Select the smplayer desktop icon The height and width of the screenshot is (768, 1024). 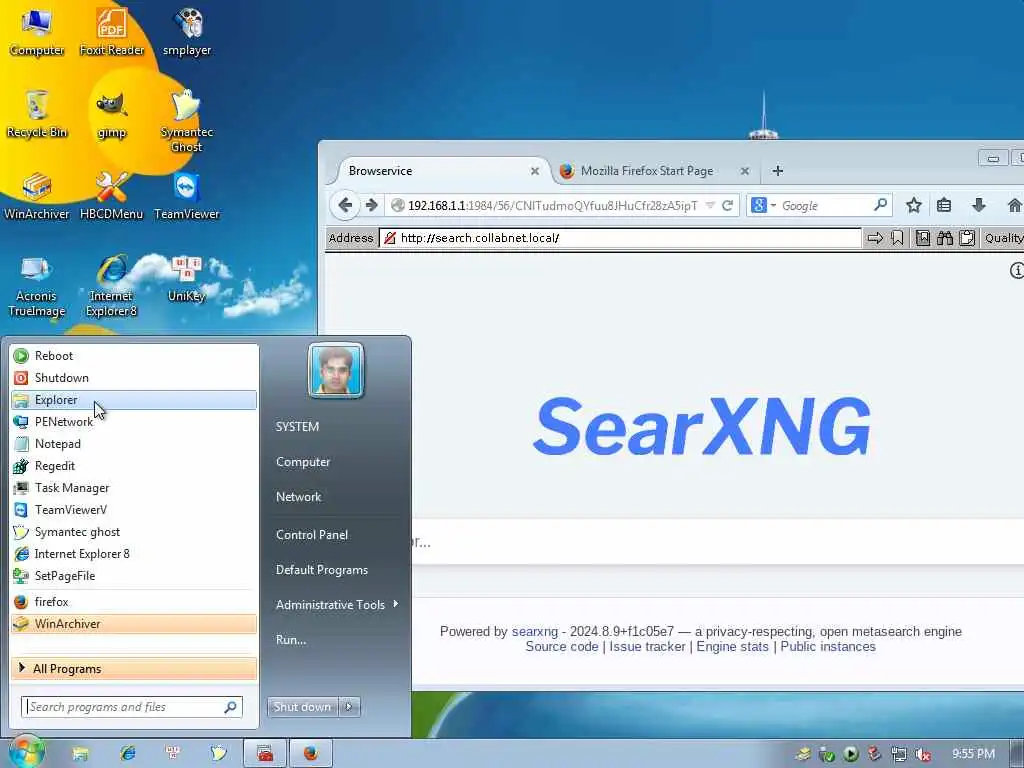tap(187, 33)
